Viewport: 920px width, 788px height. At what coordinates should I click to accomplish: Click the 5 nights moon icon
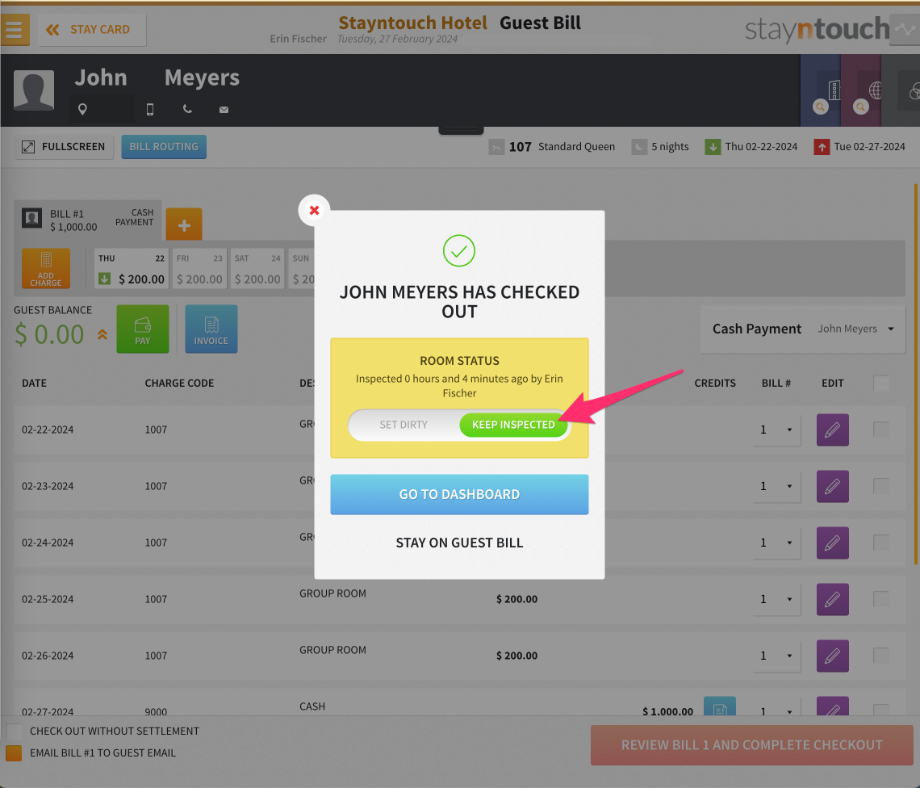(x=639, y=147)
